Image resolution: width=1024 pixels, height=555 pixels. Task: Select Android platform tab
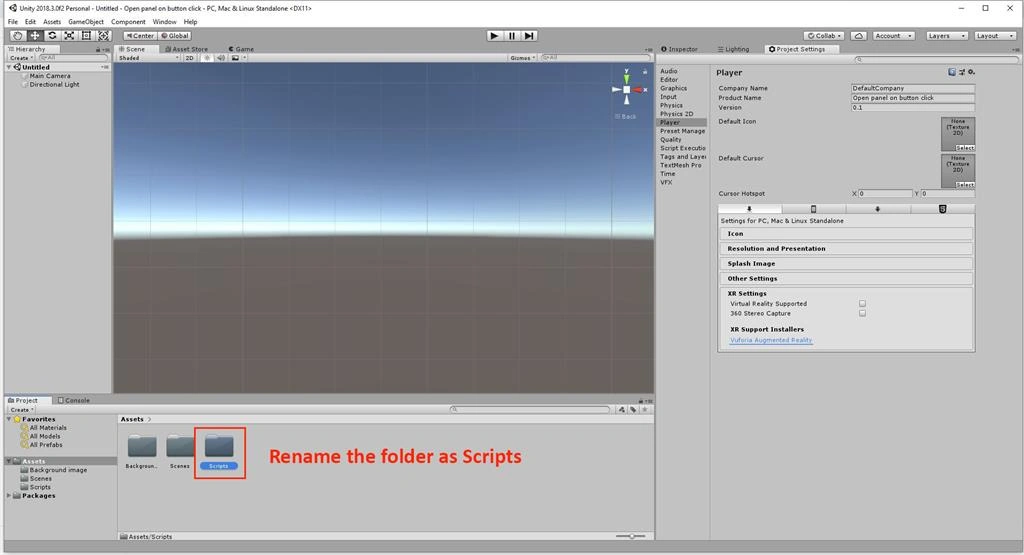878,209
